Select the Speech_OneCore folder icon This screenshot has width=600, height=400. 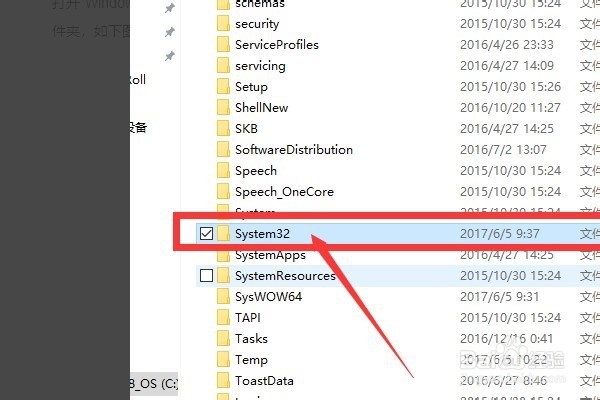pos(224,192)
